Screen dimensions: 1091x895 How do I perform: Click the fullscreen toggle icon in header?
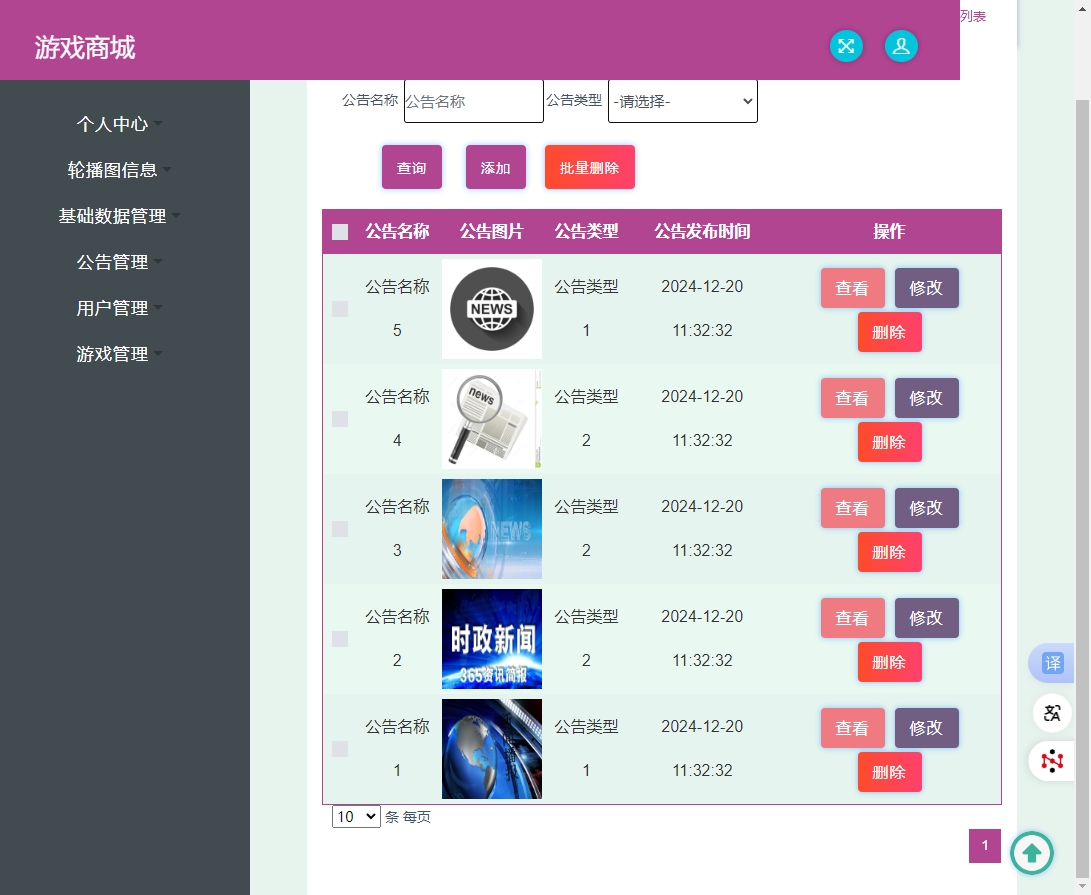click(846, 46)
